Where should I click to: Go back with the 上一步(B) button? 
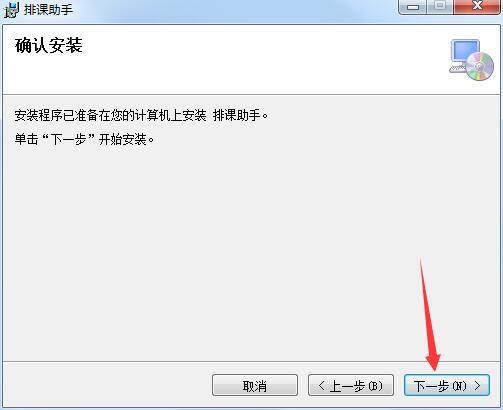coord(351,385)
